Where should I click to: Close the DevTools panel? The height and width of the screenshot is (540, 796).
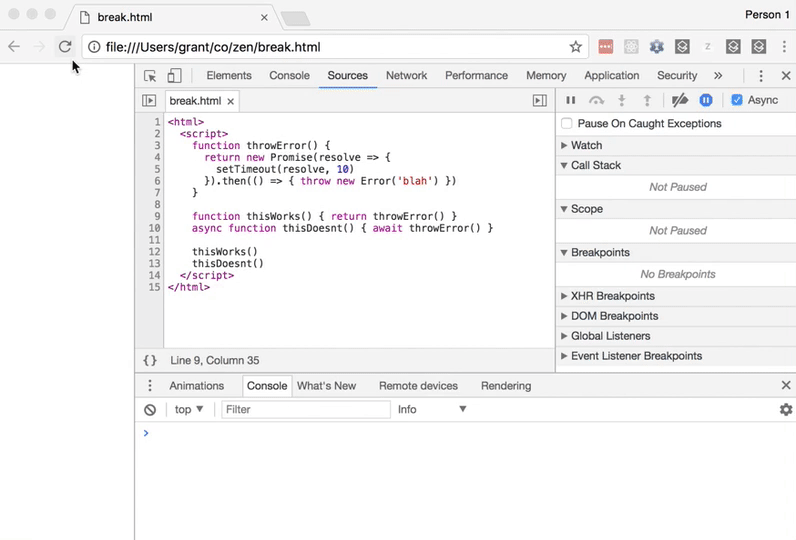point(786,76)
